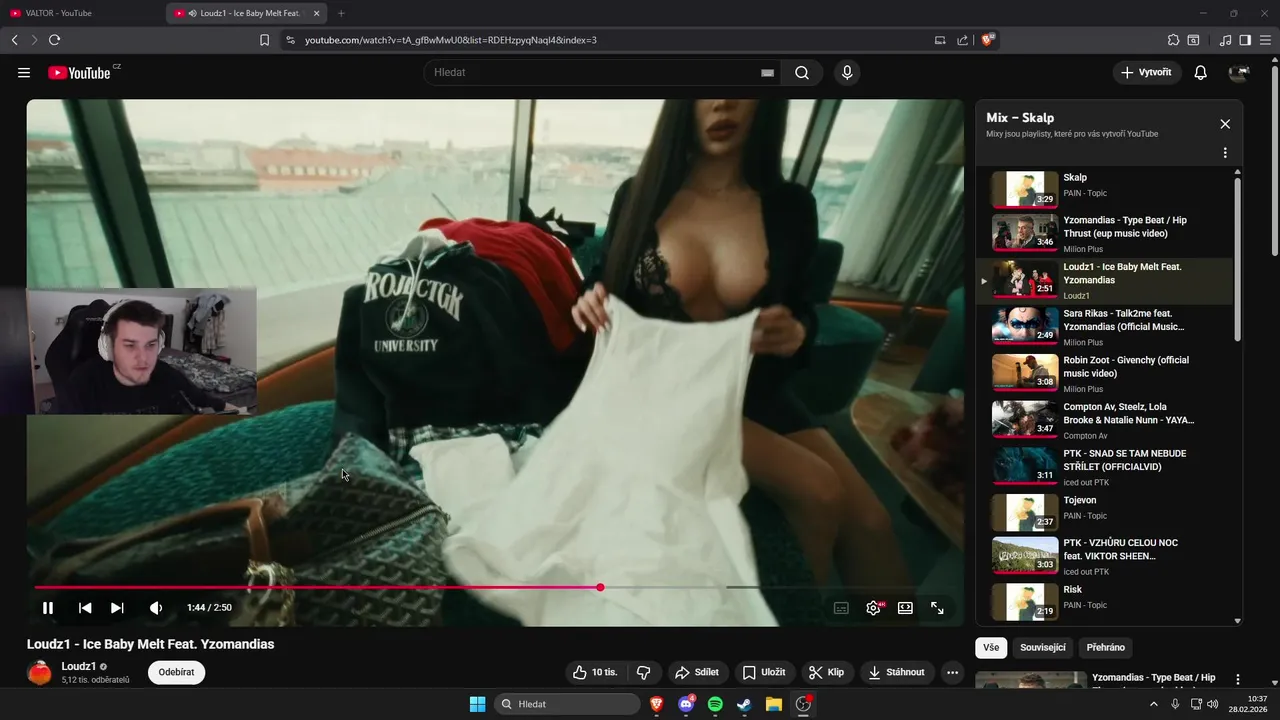Open the on-screen keyboard in the search box

(768, 73)
